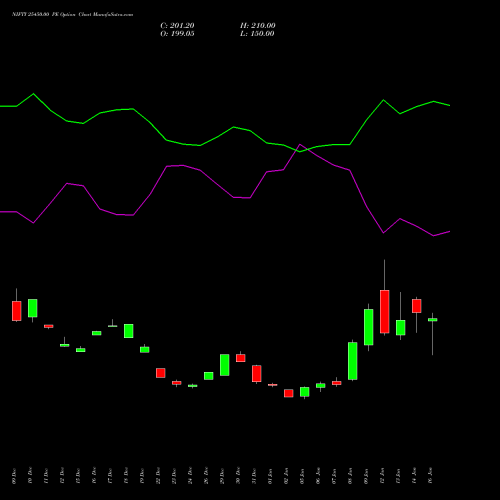Click the 12 Jan date label
The width and height of the screenshot is (500, 500).
(x=382, y=476)
